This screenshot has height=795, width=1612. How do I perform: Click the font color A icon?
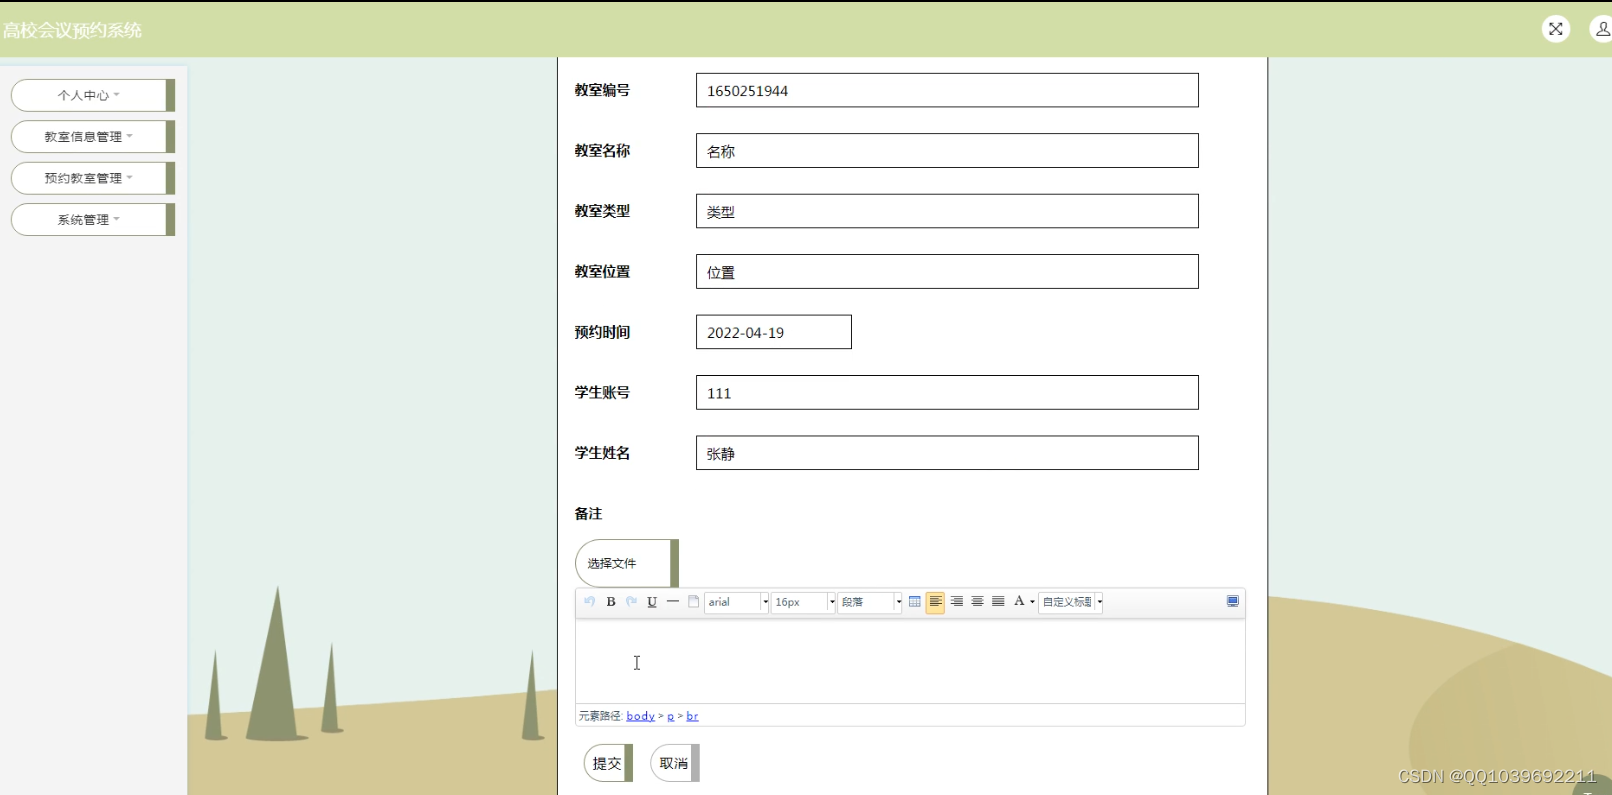click(x=1019, y=602)
